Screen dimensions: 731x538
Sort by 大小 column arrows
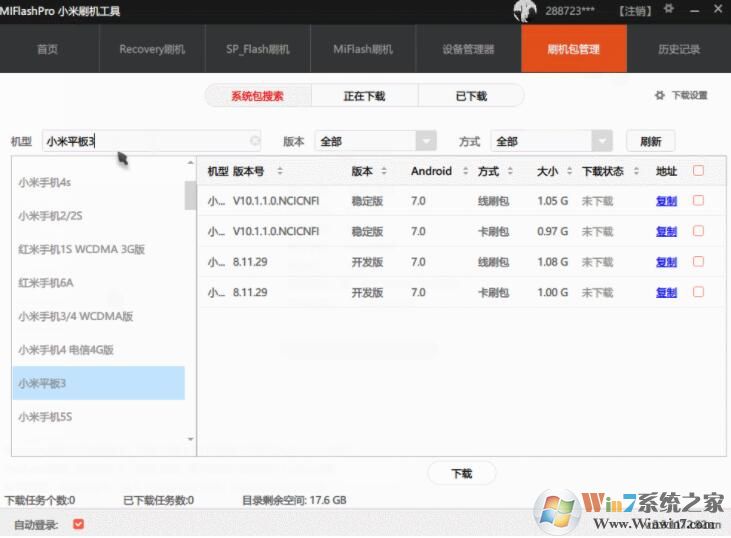(569, 171)
